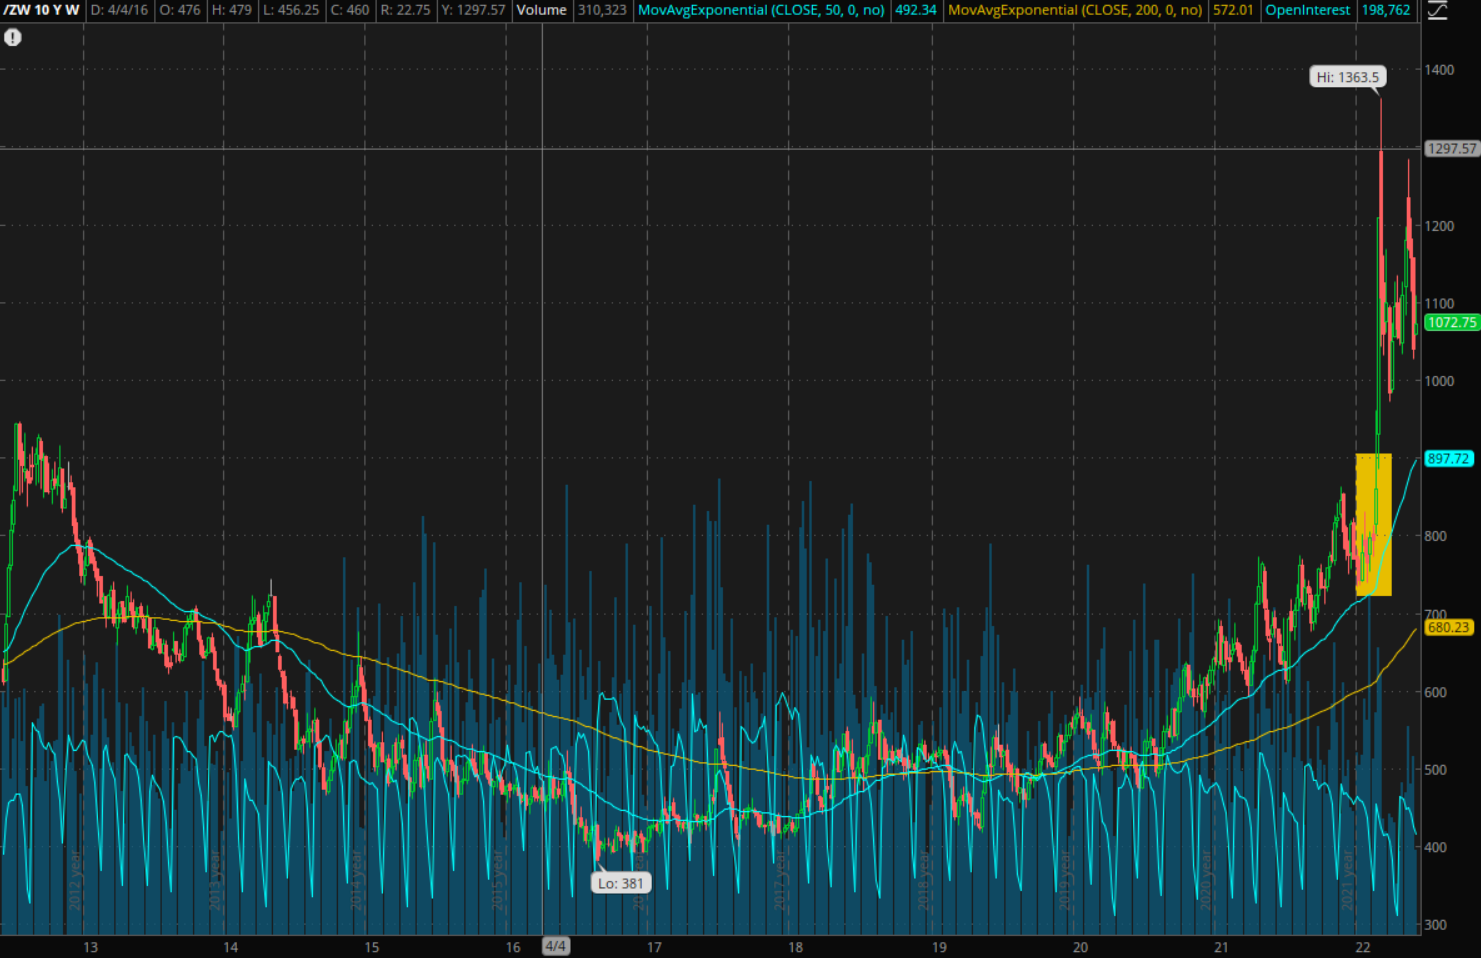Toggle the MovAvgExponential 200 study visibility
Screen dimensions: 1481x958
[x=1075, y=11]
